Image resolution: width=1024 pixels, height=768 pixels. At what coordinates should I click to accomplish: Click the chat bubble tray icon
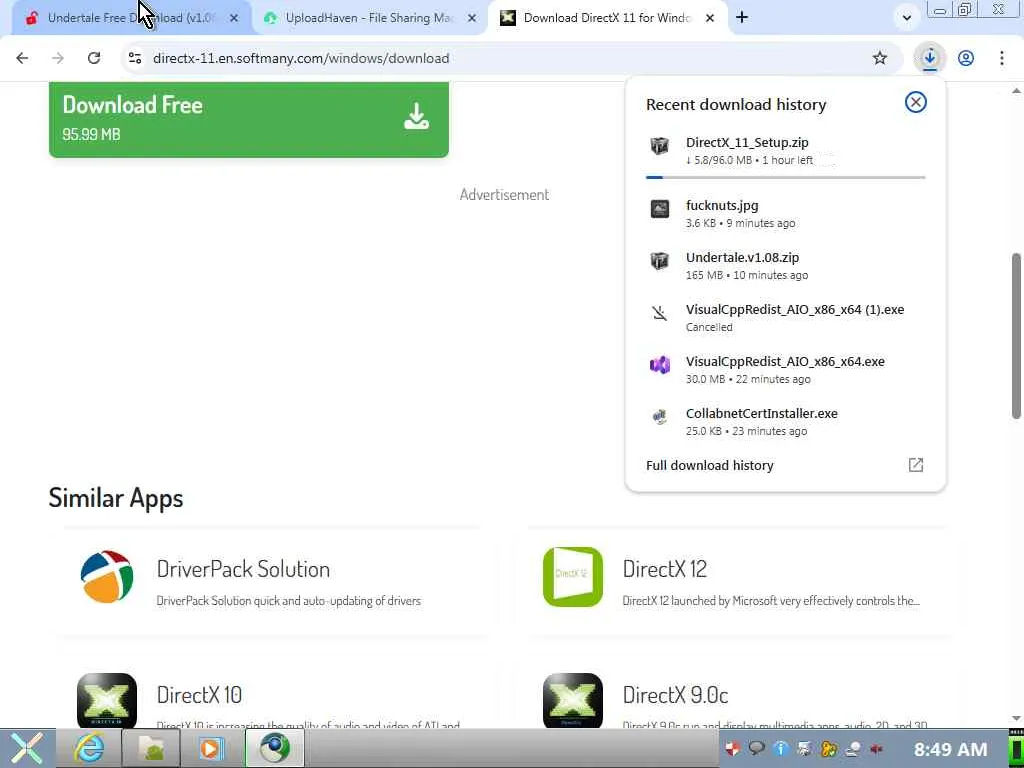click(757, 749)
